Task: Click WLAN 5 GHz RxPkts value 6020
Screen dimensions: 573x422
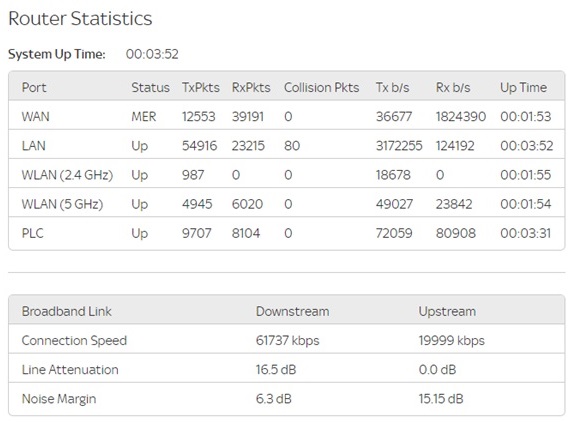Action: click(247, 204)
